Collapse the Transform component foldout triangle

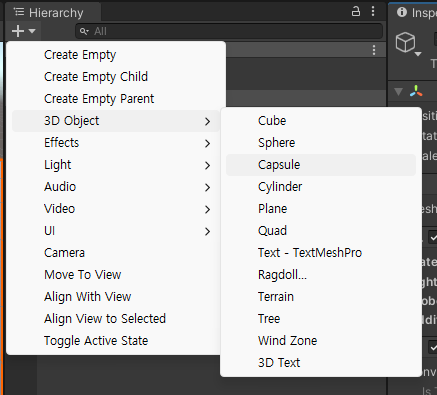click(x=398, y=92)
